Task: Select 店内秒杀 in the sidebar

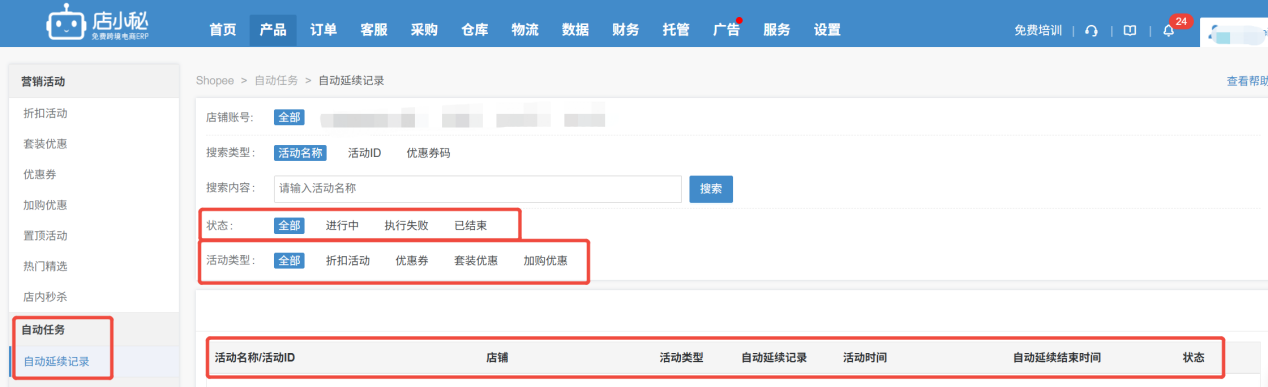Action: [45, 297]
